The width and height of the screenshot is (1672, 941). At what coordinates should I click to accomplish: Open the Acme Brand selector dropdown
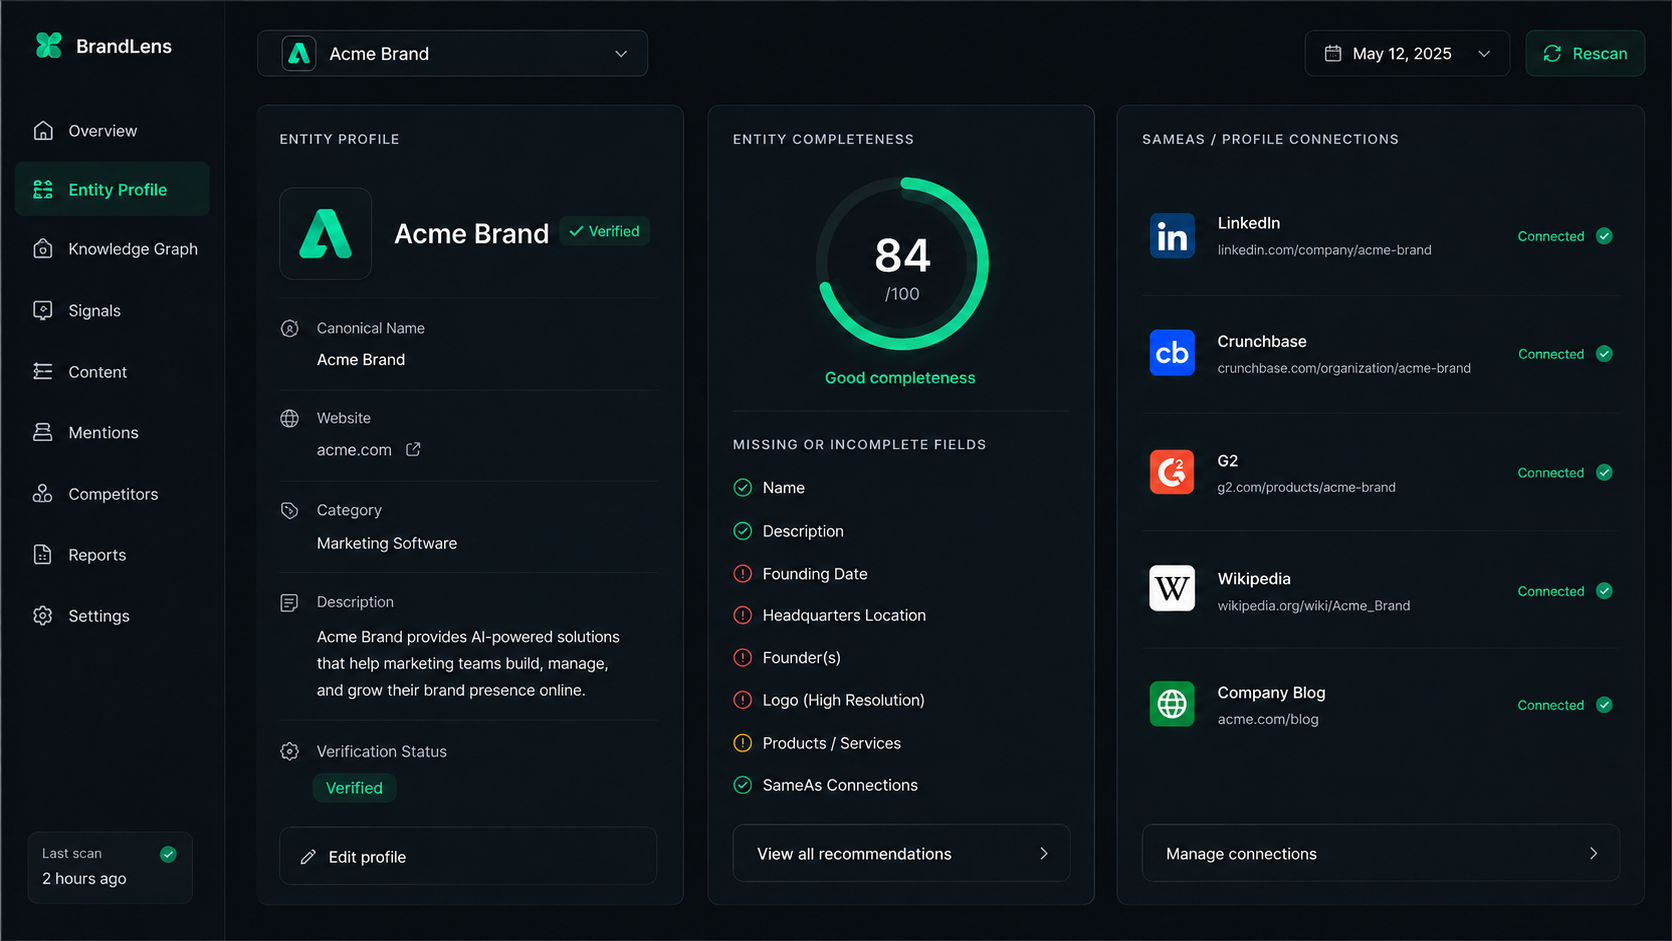[x=452, y=53]
